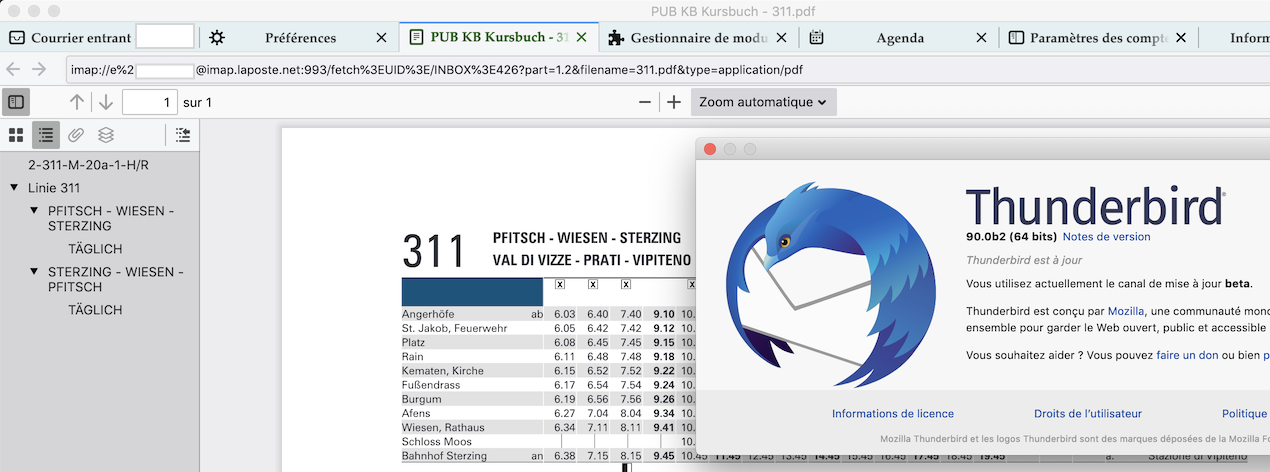The image size is (1270, 472).
Task: Show attachments view in sidebar
Action: point(76,135)
